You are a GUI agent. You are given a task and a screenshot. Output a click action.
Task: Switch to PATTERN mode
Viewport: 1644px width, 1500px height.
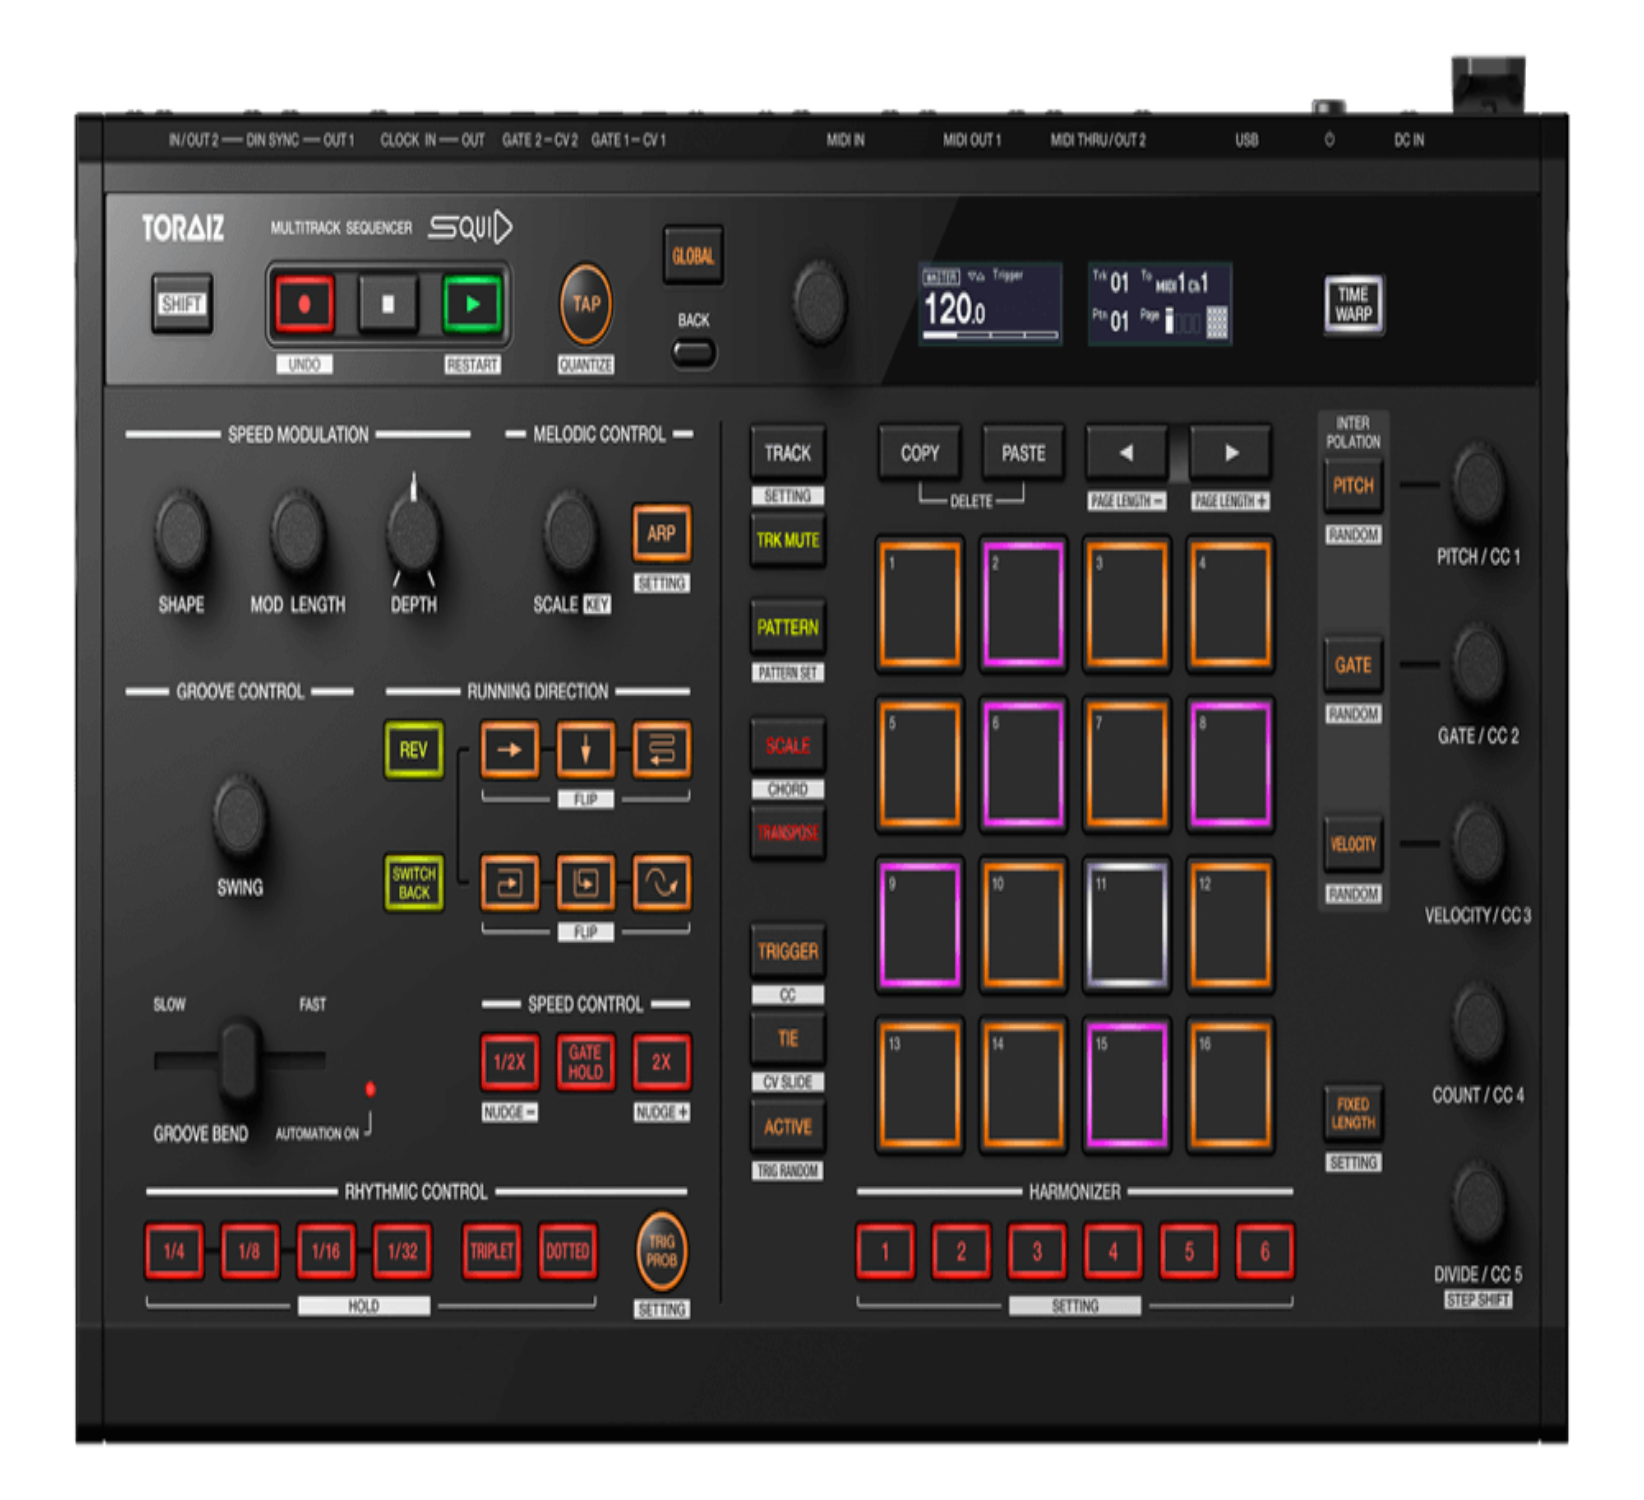click(x=788, y=627)
